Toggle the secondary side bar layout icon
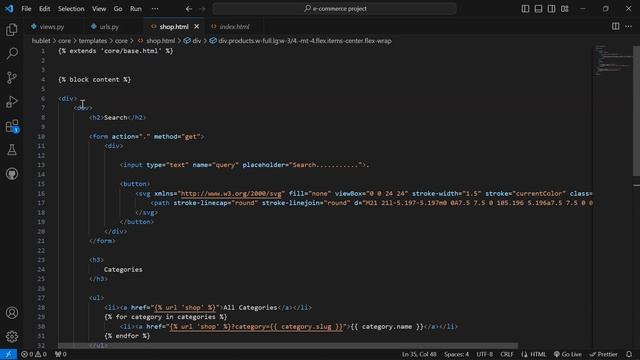The width and height of the screenshot is (640, 360). (x=551, y=9)
